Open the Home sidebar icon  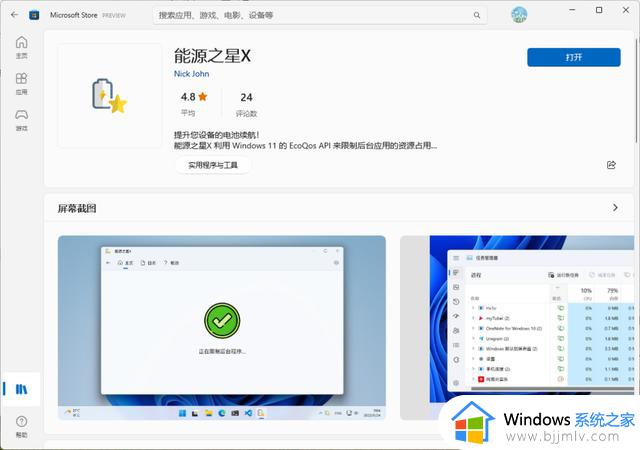(21, 47)
